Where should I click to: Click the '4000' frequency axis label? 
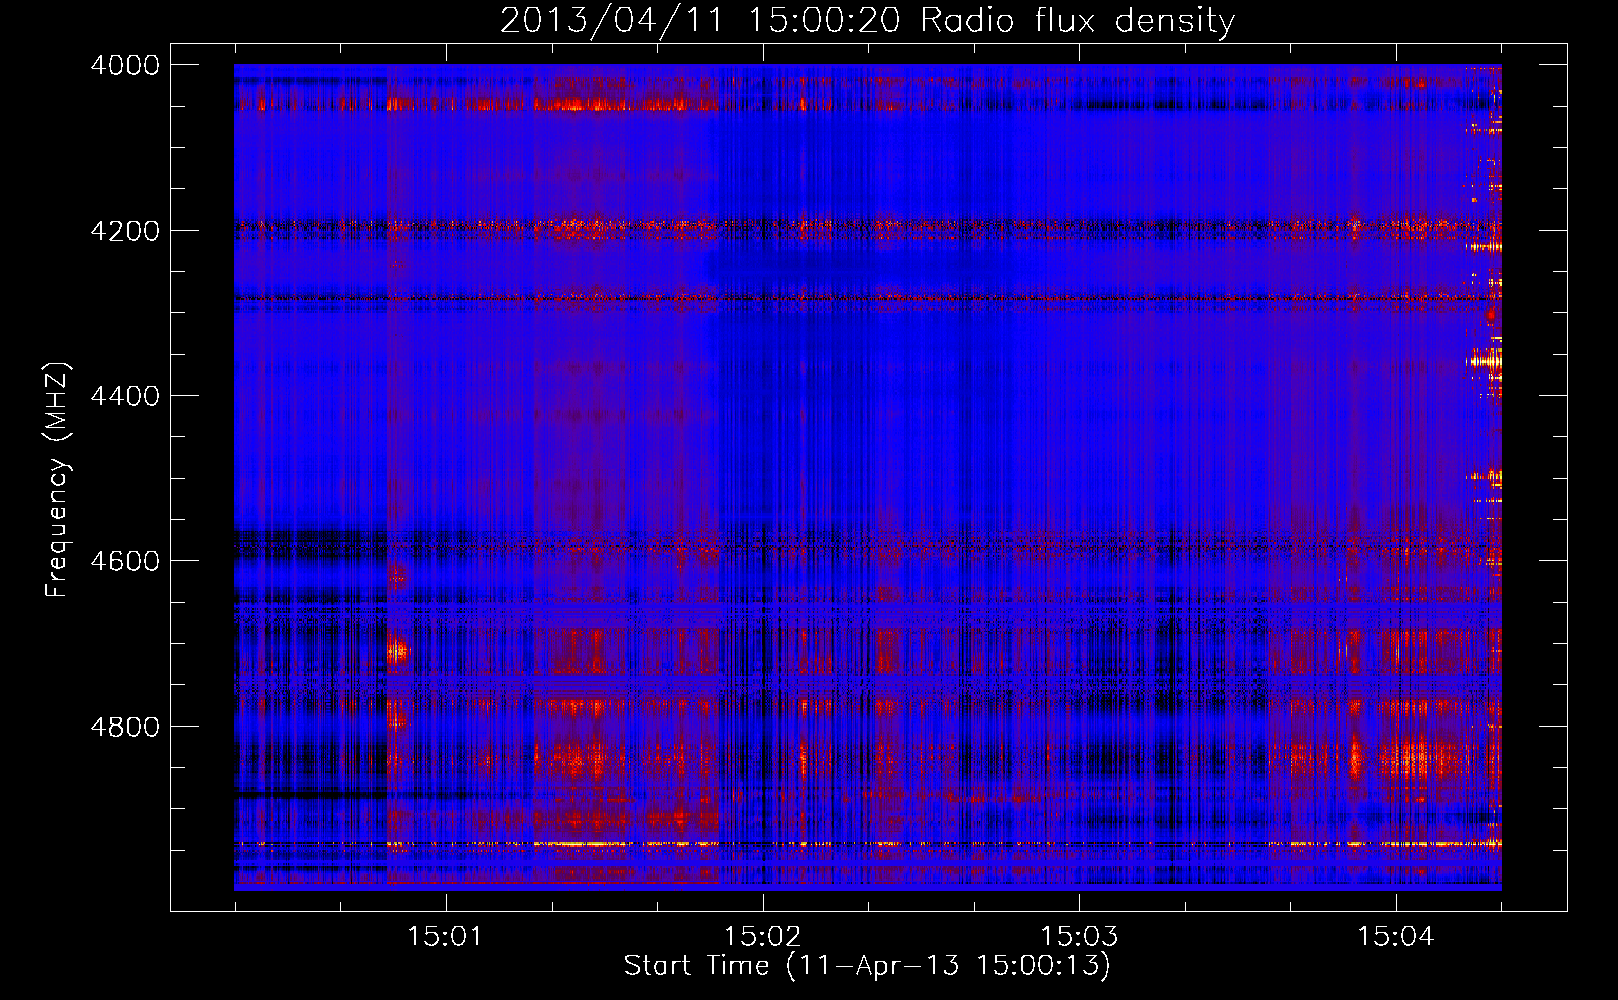(x=125, y=65)
